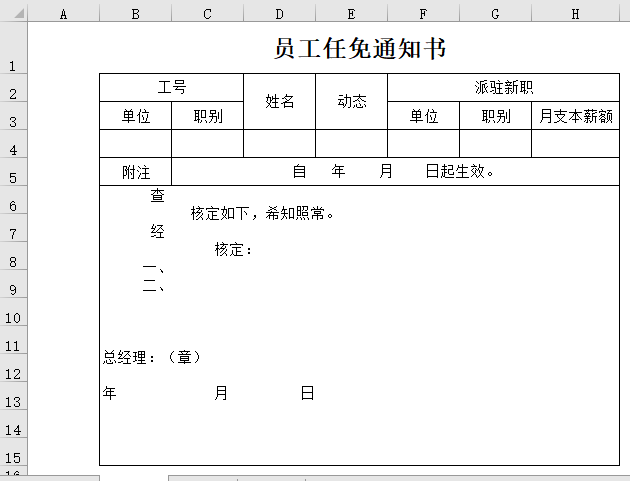Click the empty cell below 姓名
Viewport: 630px width, 481px height.
(x=279, y=144)
